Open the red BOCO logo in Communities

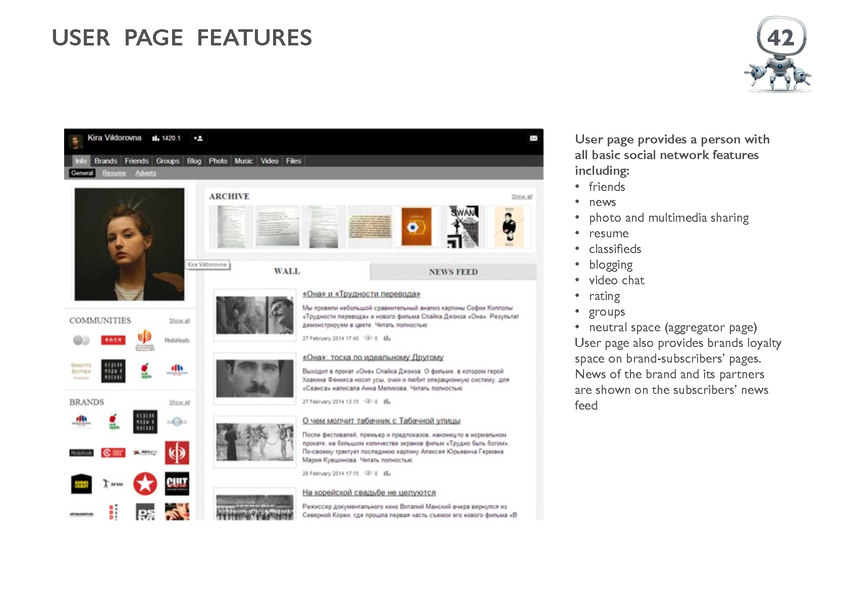(x=113, y=340)
